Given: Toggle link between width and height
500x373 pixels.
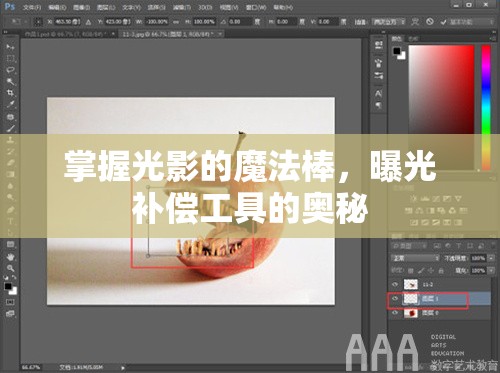Looking at the screenshot, I should click(x=176, y=22).
